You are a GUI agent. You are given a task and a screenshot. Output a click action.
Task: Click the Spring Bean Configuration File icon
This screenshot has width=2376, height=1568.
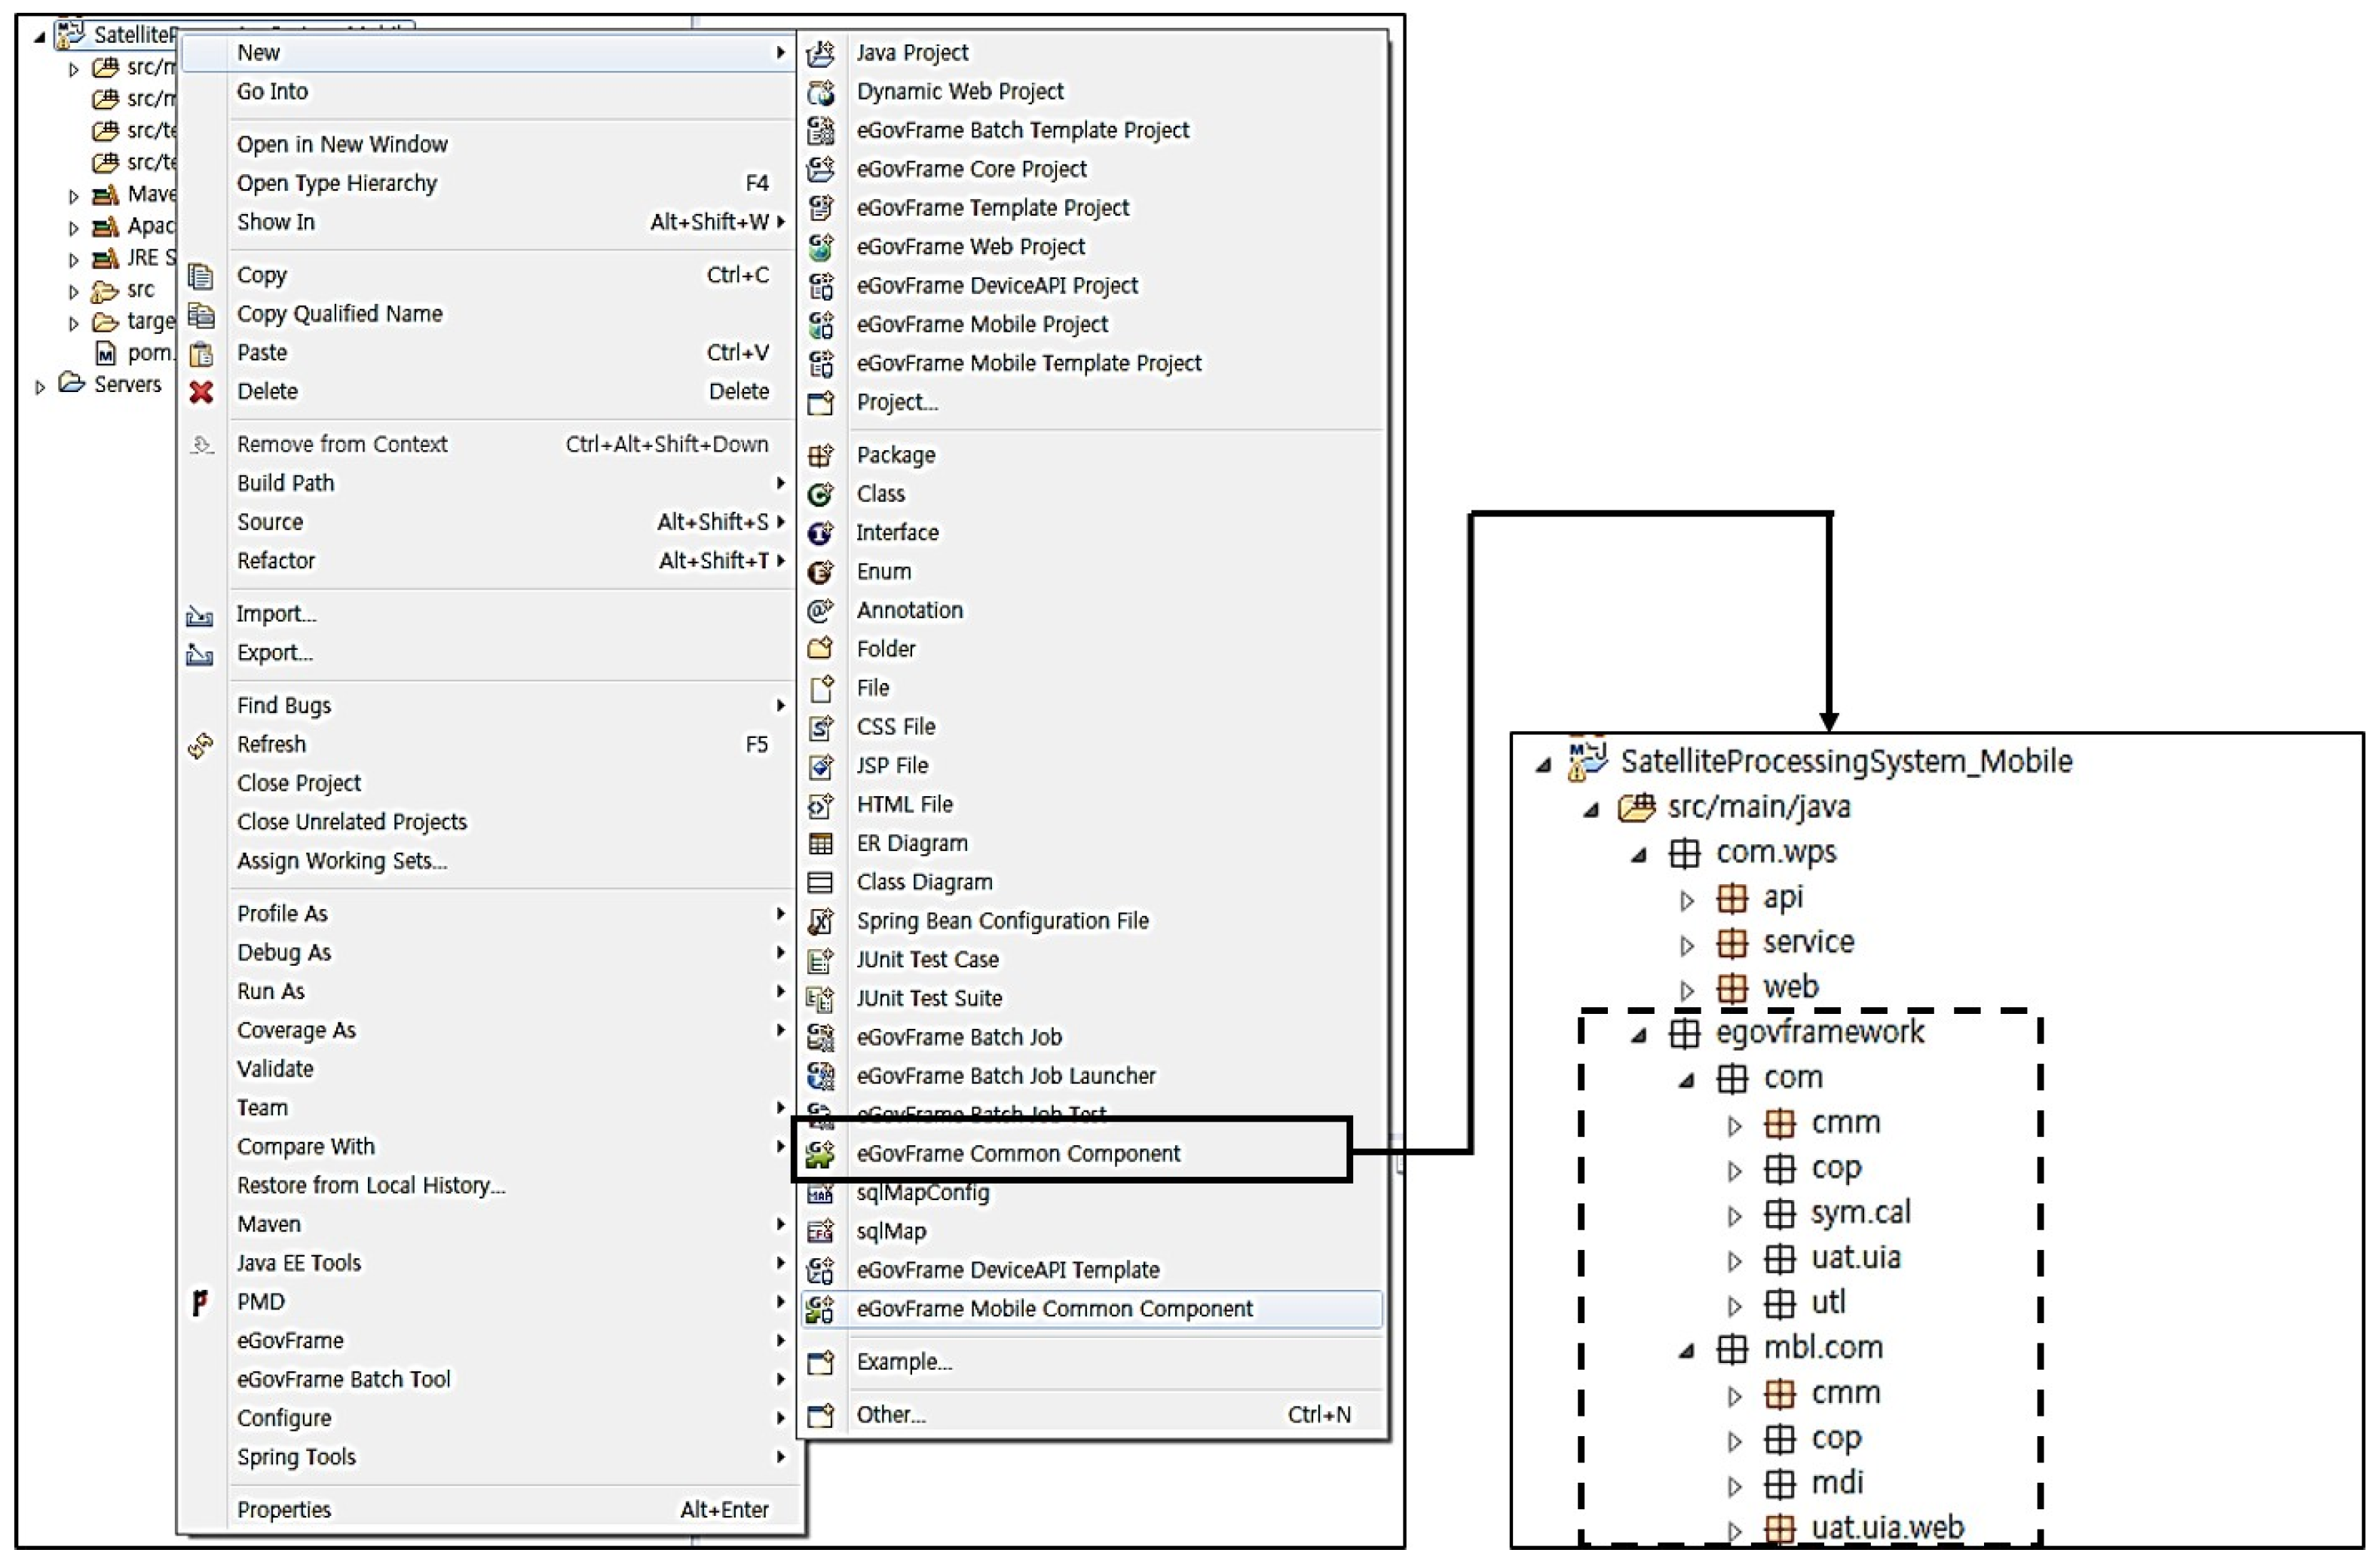click(820, 921)
